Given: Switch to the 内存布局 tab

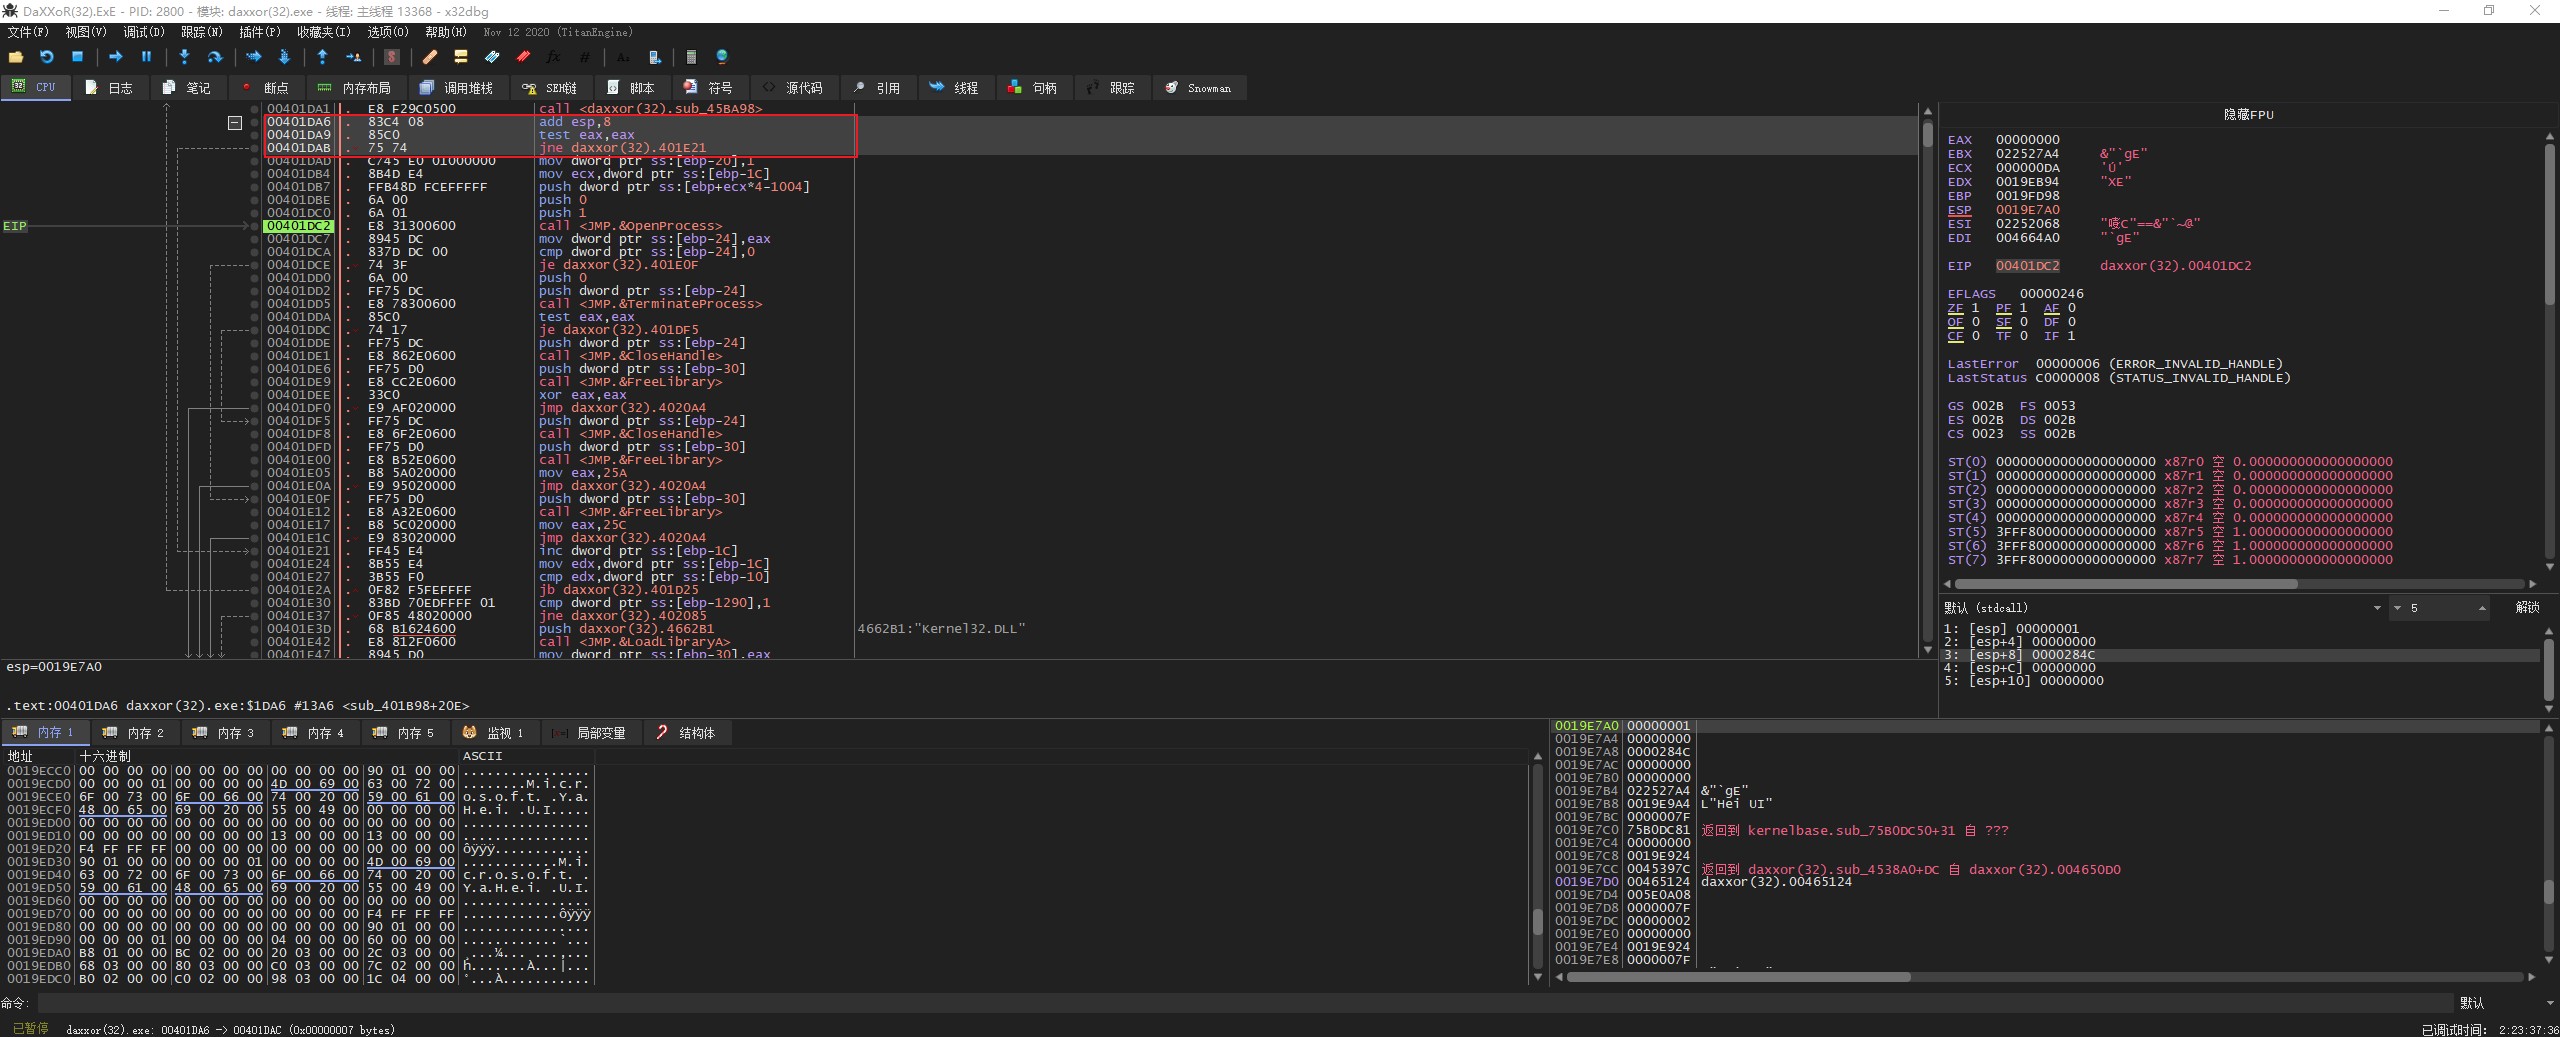Looking at the screenshot, I should tap(354, 88).
